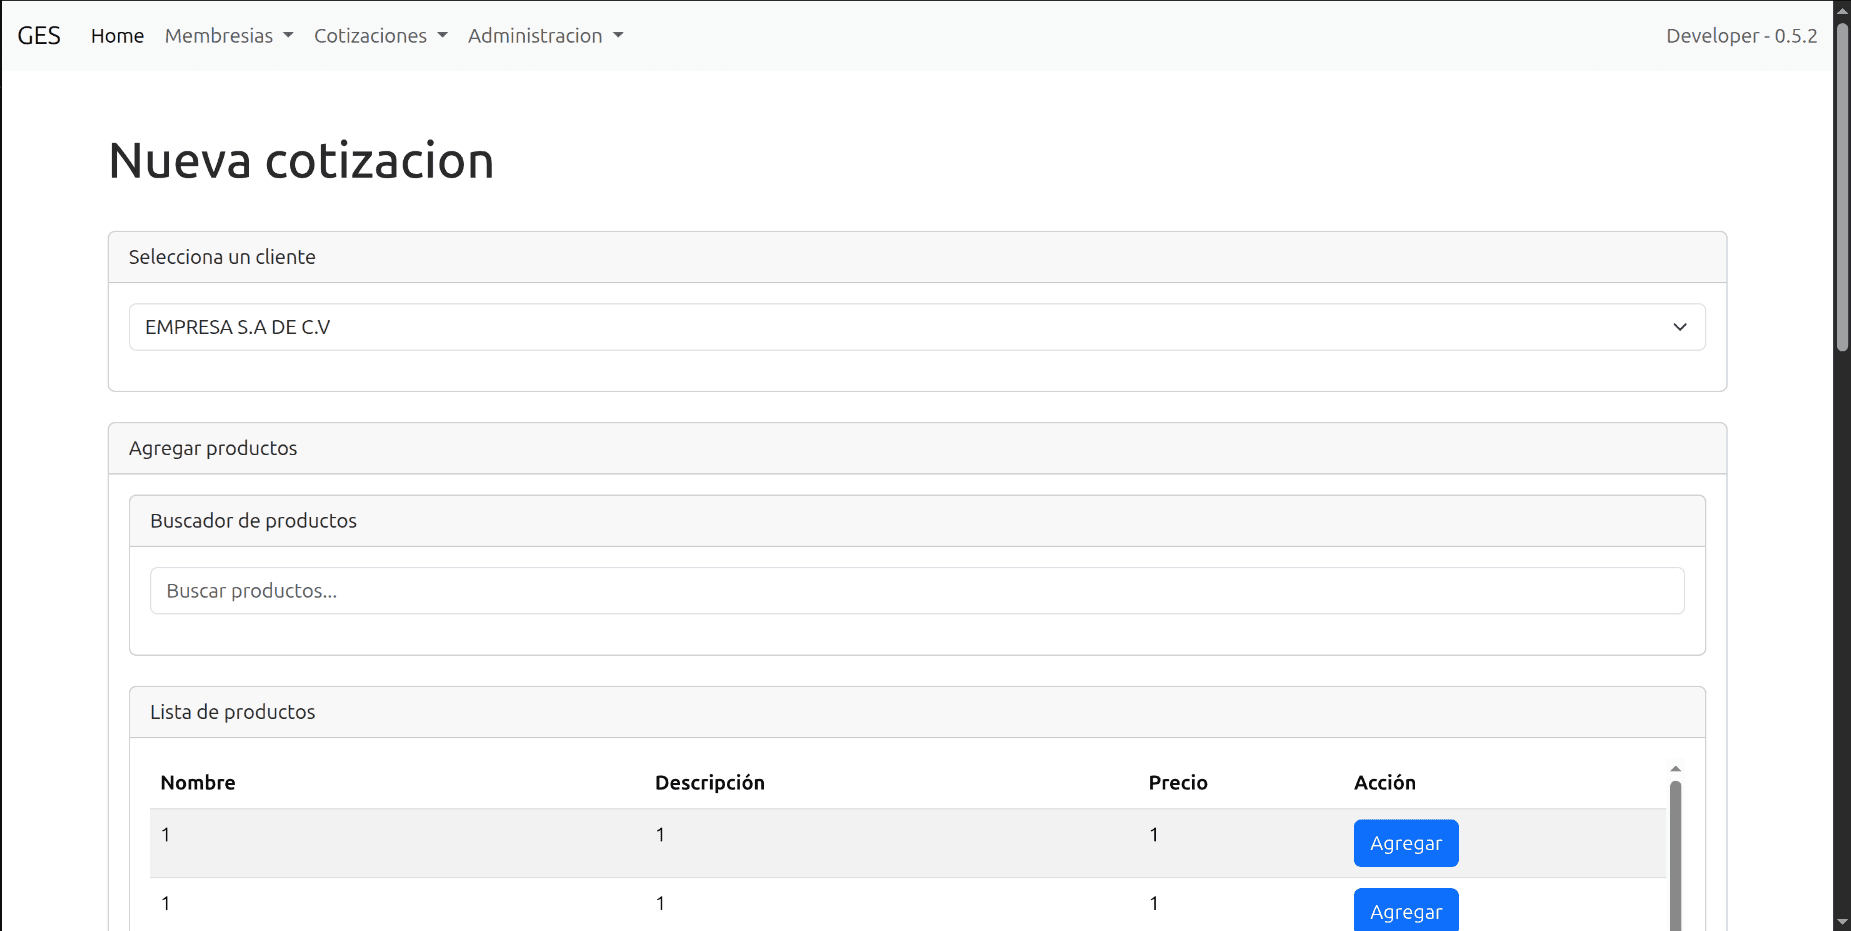Click the product list scrollbar thumb

[1675, 855]
